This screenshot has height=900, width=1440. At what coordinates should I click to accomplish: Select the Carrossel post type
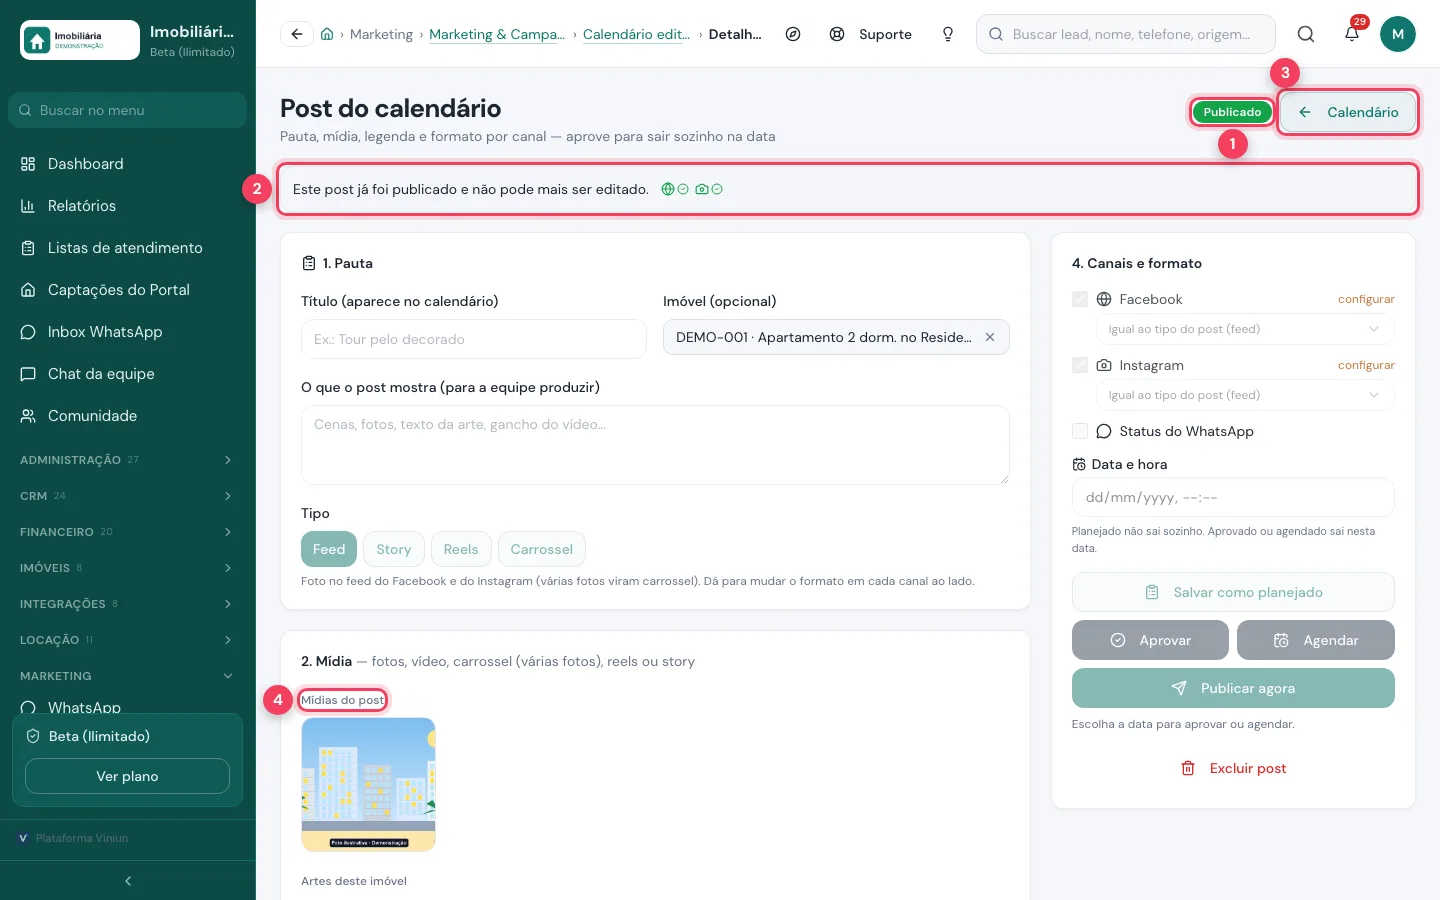(x=542, y=549)
